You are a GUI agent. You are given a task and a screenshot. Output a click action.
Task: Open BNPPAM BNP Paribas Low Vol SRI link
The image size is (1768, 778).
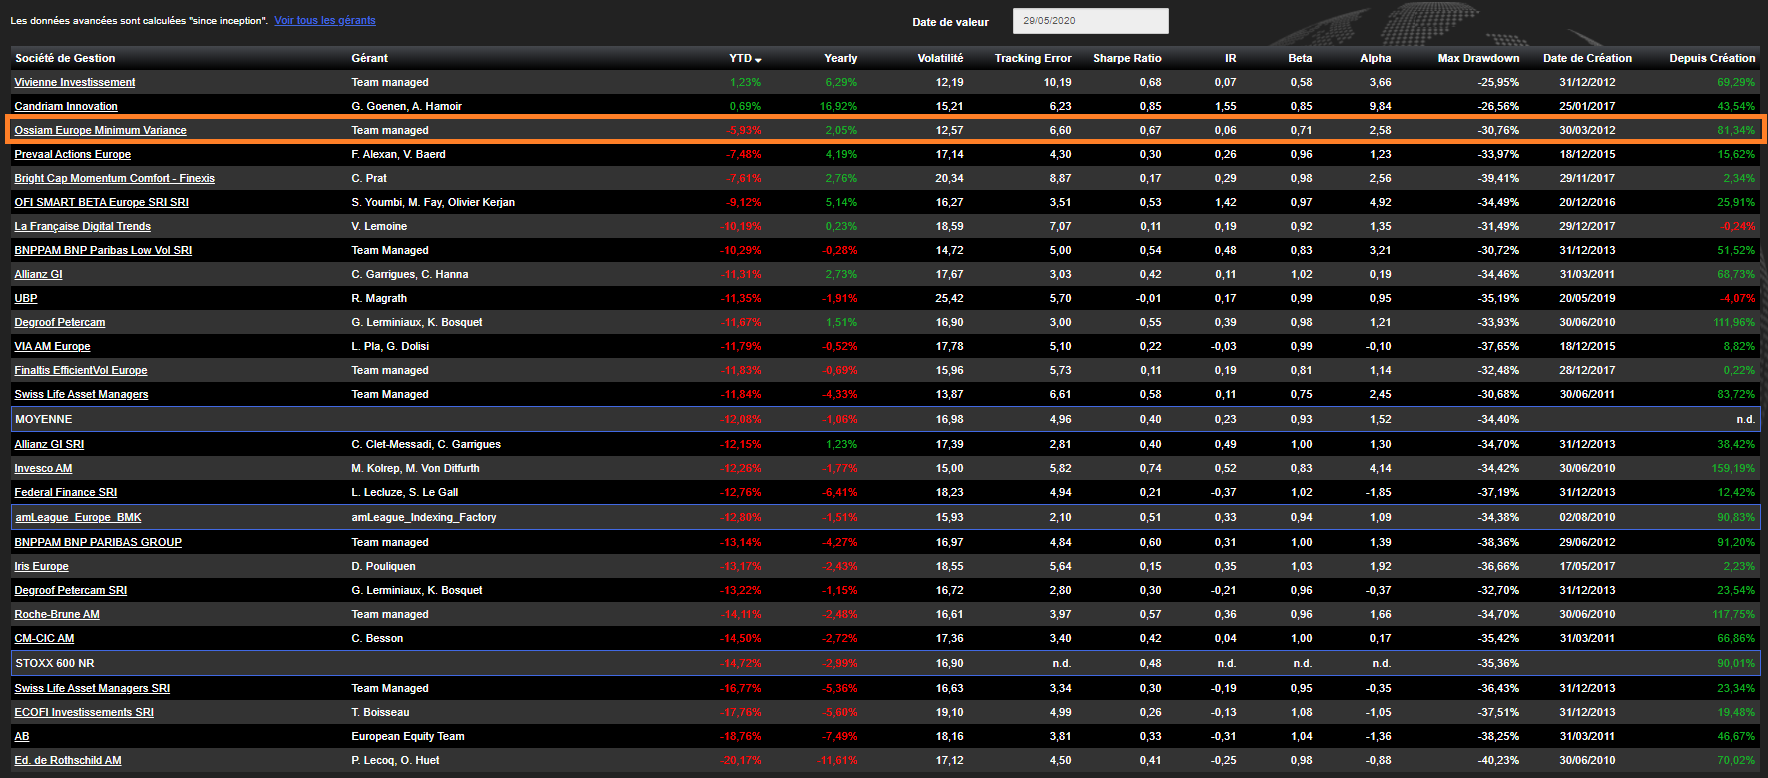103,250
